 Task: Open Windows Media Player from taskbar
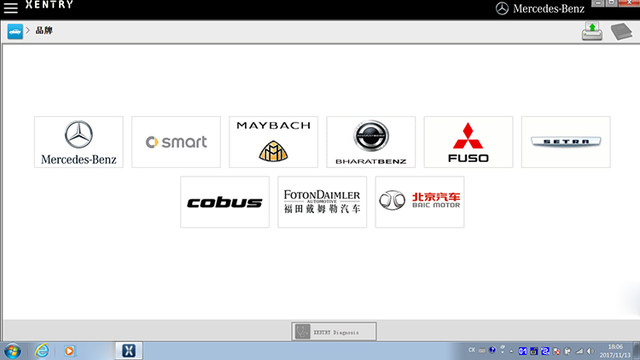click(69, 351)
